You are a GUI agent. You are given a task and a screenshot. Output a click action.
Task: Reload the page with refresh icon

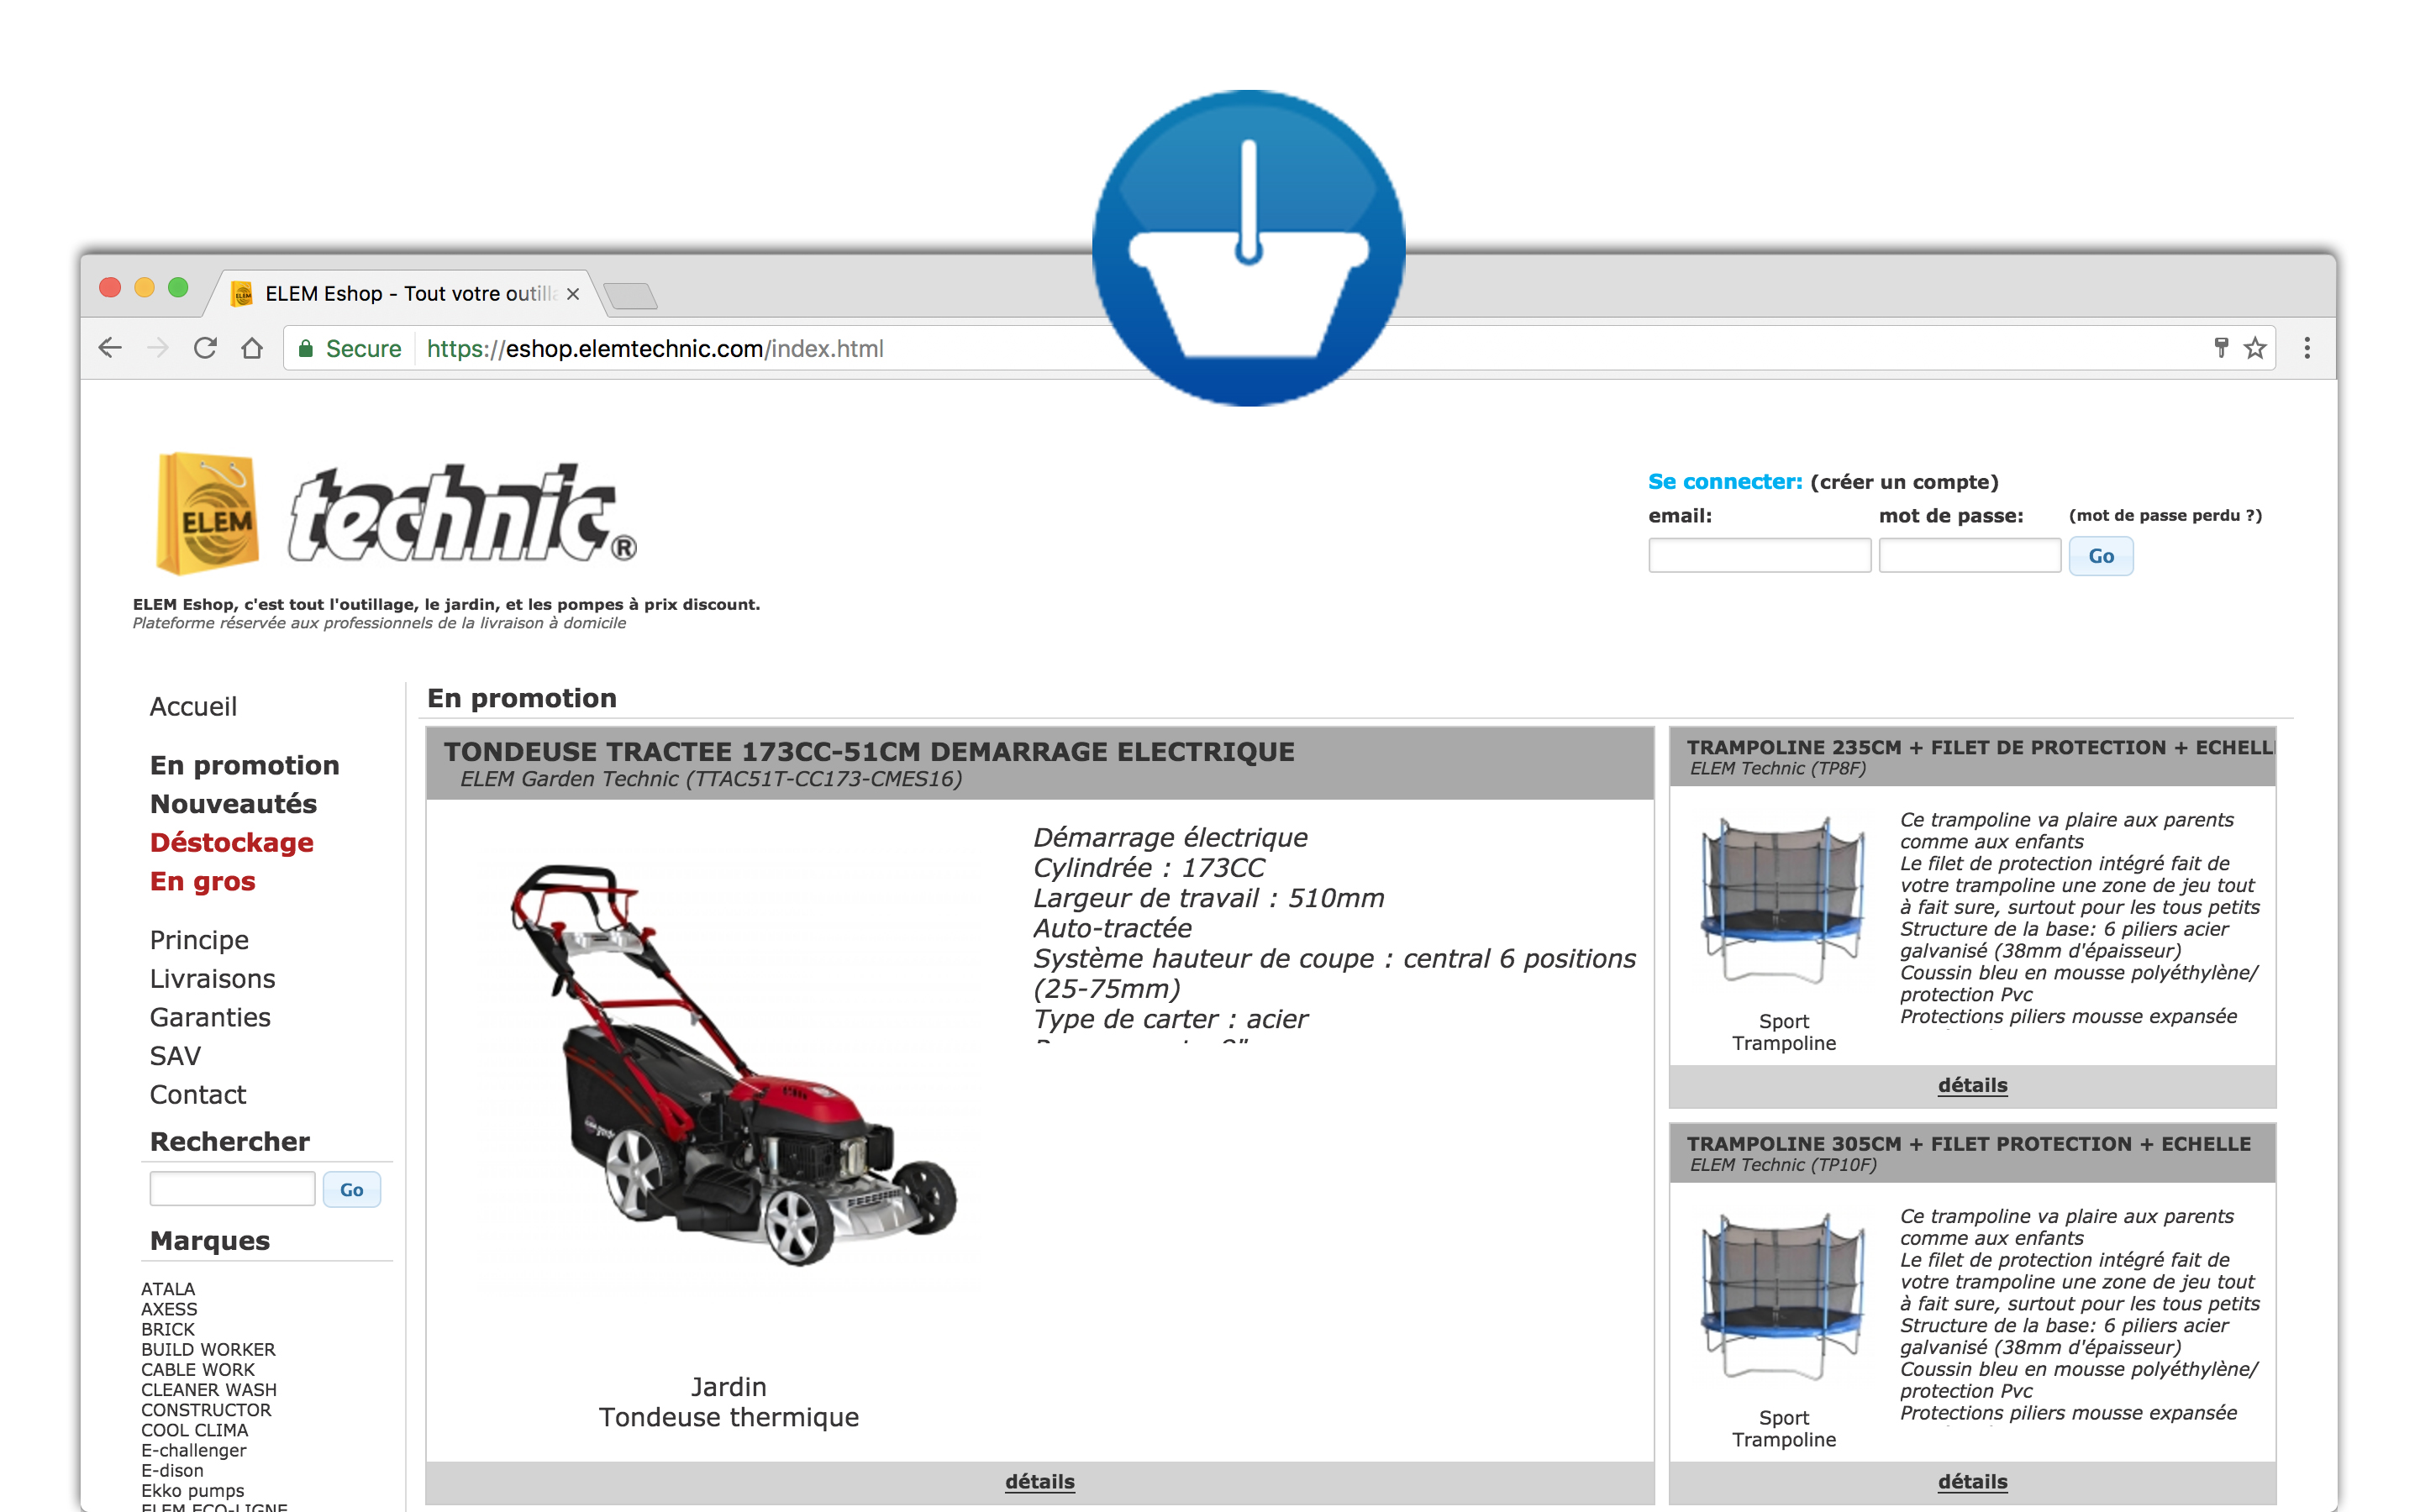click(x=205, y=348)
